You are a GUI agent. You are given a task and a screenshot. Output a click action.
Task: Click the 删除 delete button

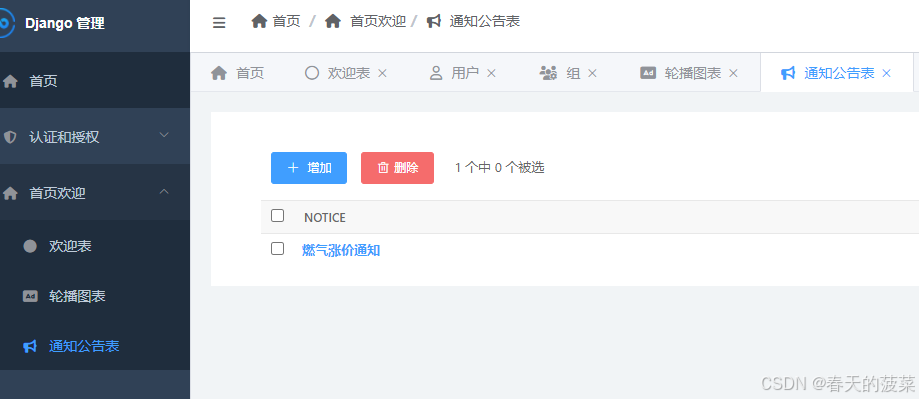tap(397, 168)
